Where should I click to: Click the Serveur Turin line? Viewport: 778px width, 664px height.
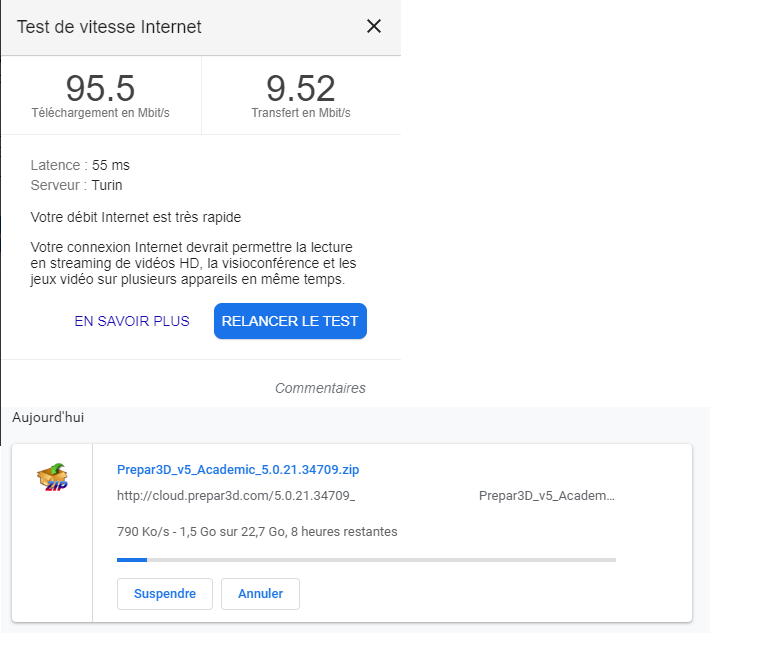point(77,185)
